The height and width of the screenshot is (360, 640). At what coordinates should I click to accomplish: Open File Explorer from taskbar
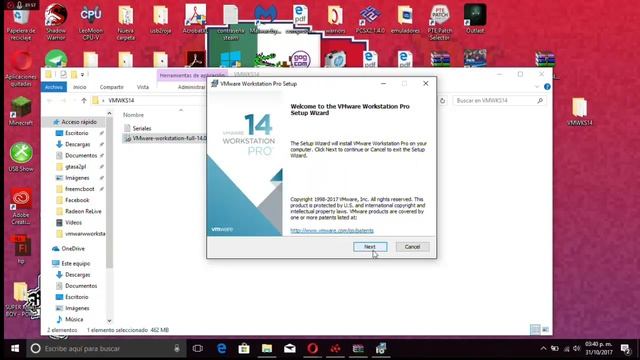[267, 349]
